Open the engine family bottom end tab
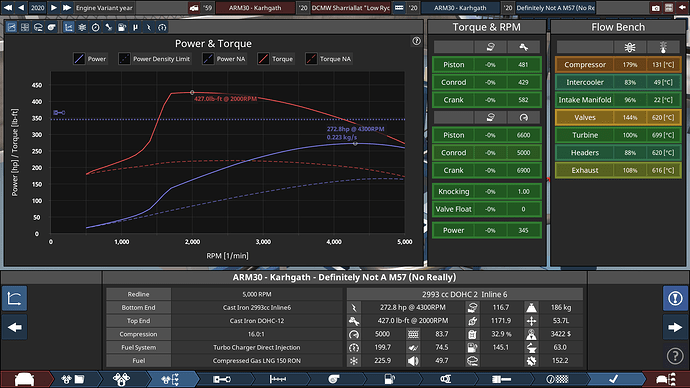Image resolution: width=690 pixels, height=388 pixels. coord(121,379)
